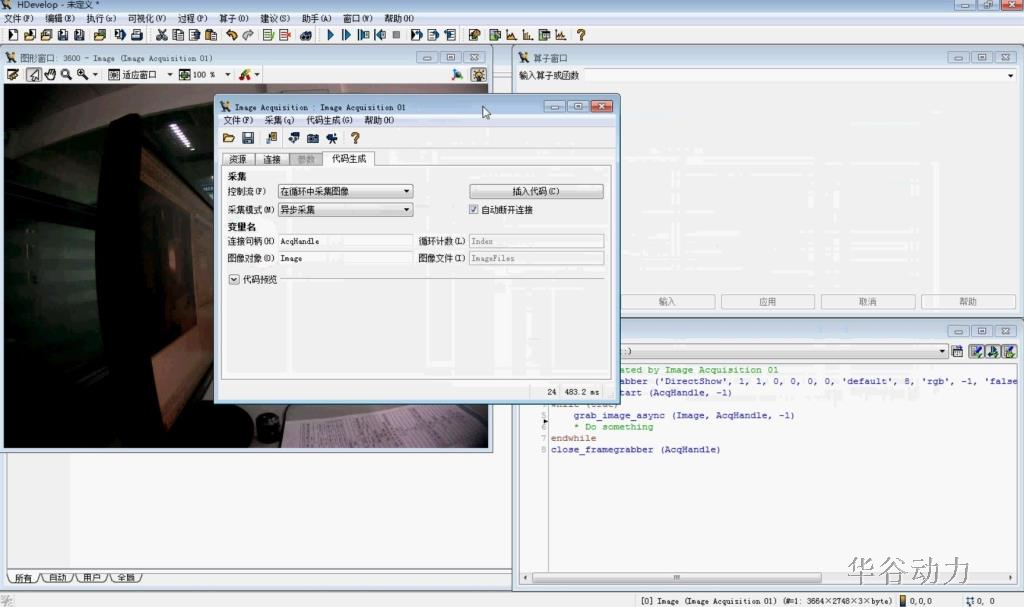The width and height of the screenshot is (1024, 607).
Task: Click the Connect icon in Image Acquisition toolbar
Action: [272, 138]
